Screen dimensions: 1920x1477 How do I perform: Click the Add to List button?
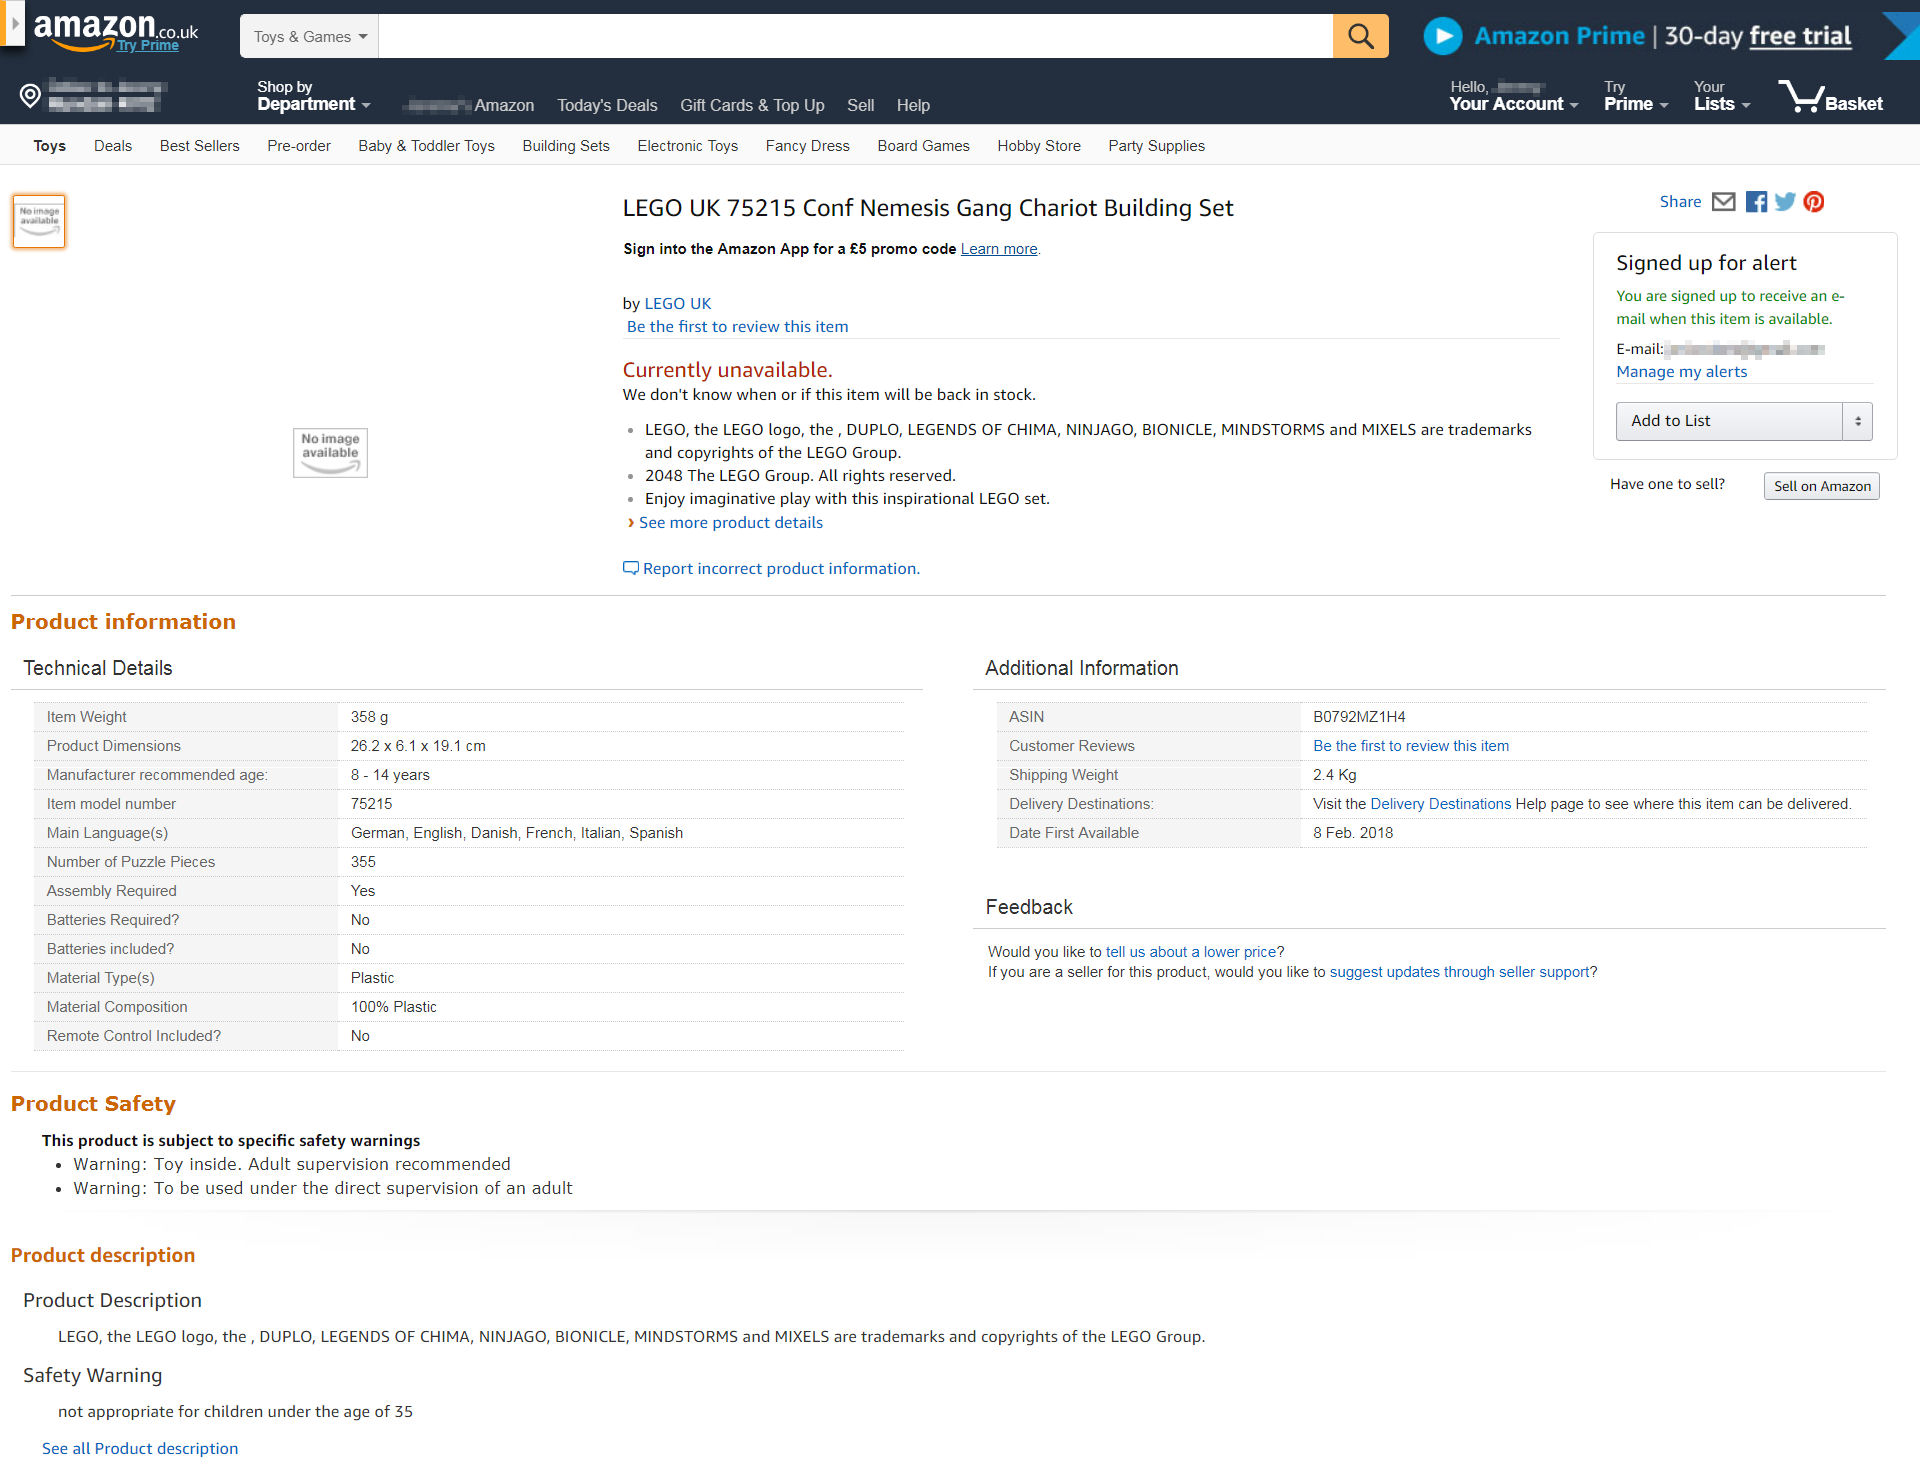1729,421
